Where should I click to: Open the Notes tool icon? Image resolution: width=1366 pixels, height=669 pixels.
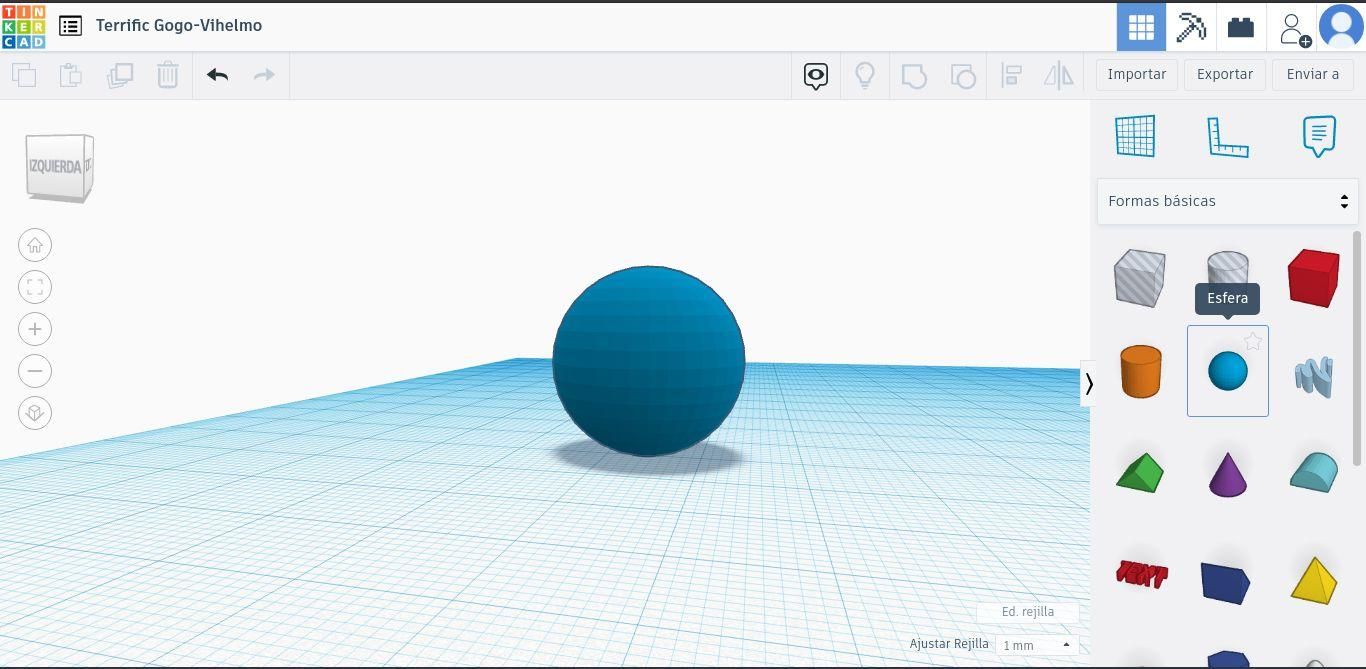coord(1319,136)
